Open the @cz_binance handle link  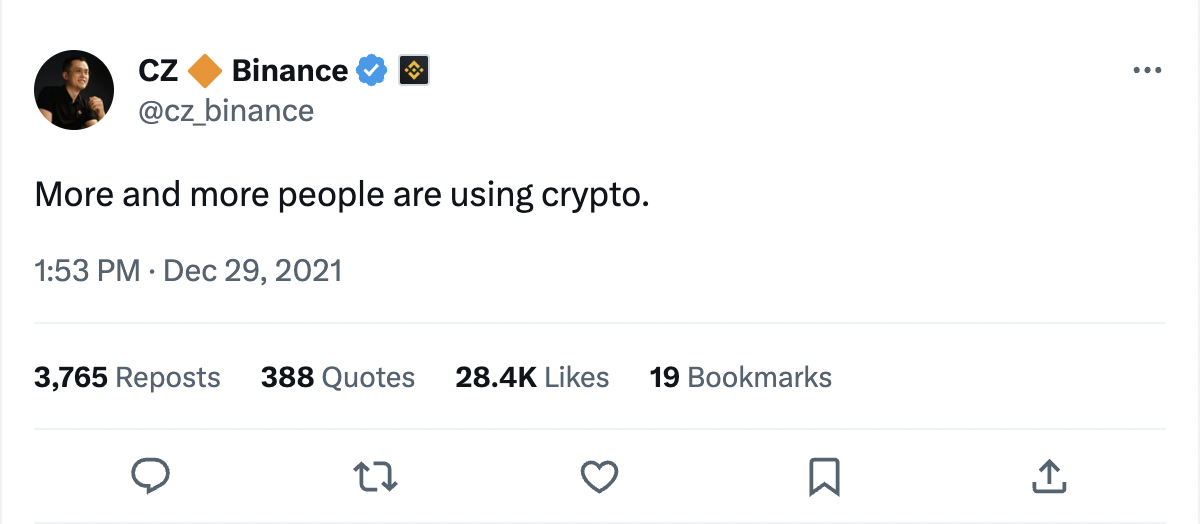pyautogui.click(x=226, y=109)
